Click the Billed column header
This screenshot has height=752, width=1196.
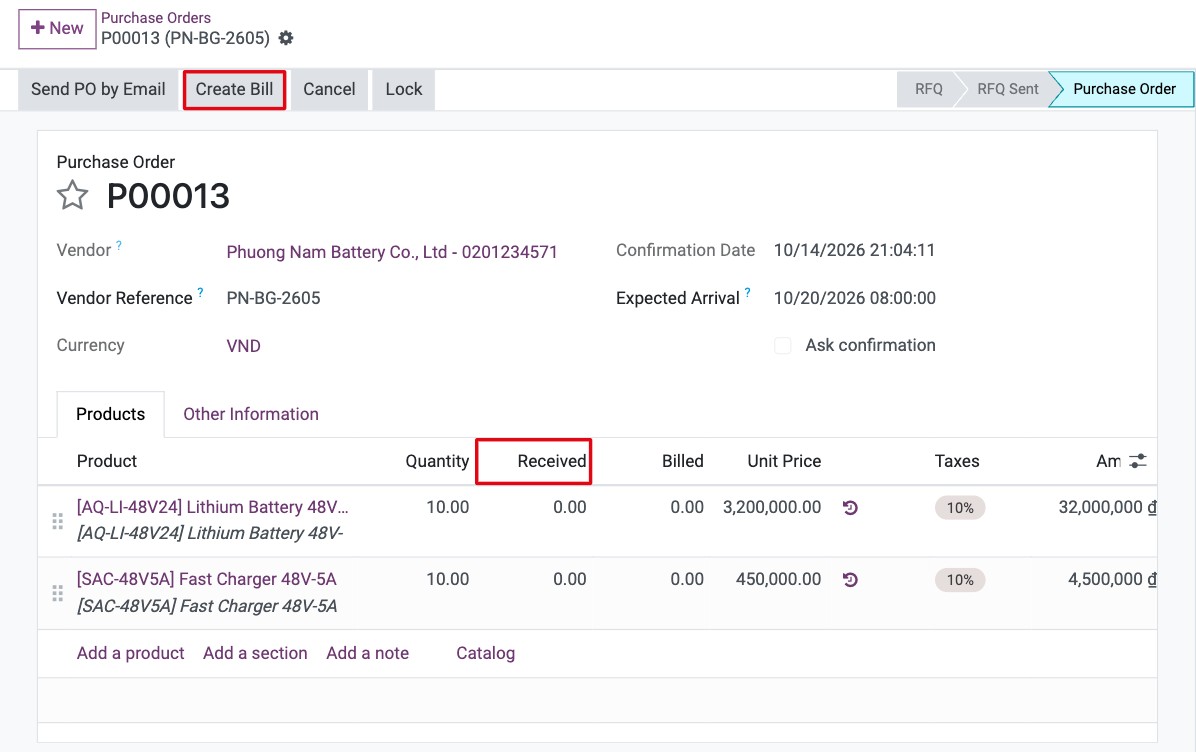click(x=683, y=461)
